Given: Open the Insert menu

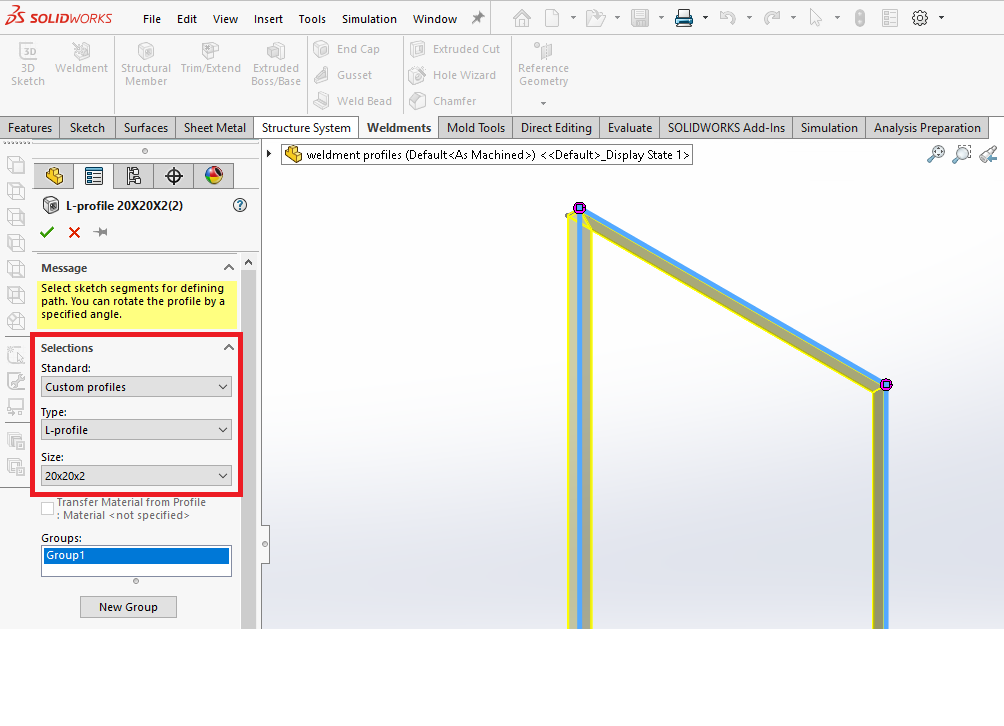Looking at the screenshot, I should (x=268, y=19).
